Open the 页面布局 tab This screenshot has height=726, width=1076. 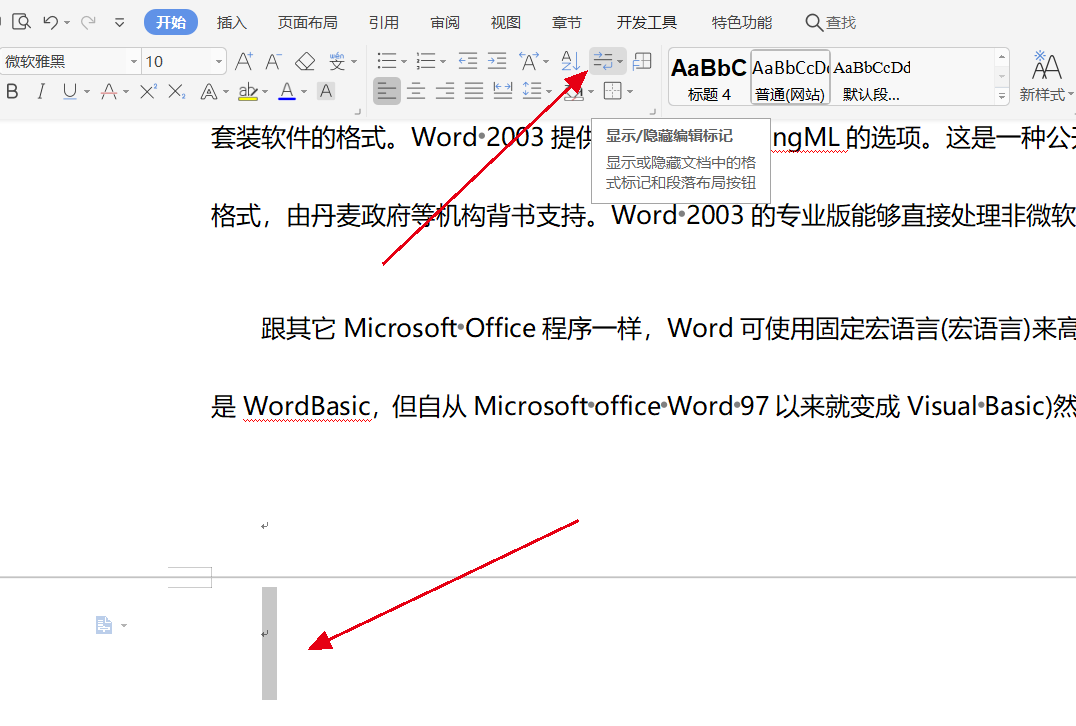tap(307, 23)
